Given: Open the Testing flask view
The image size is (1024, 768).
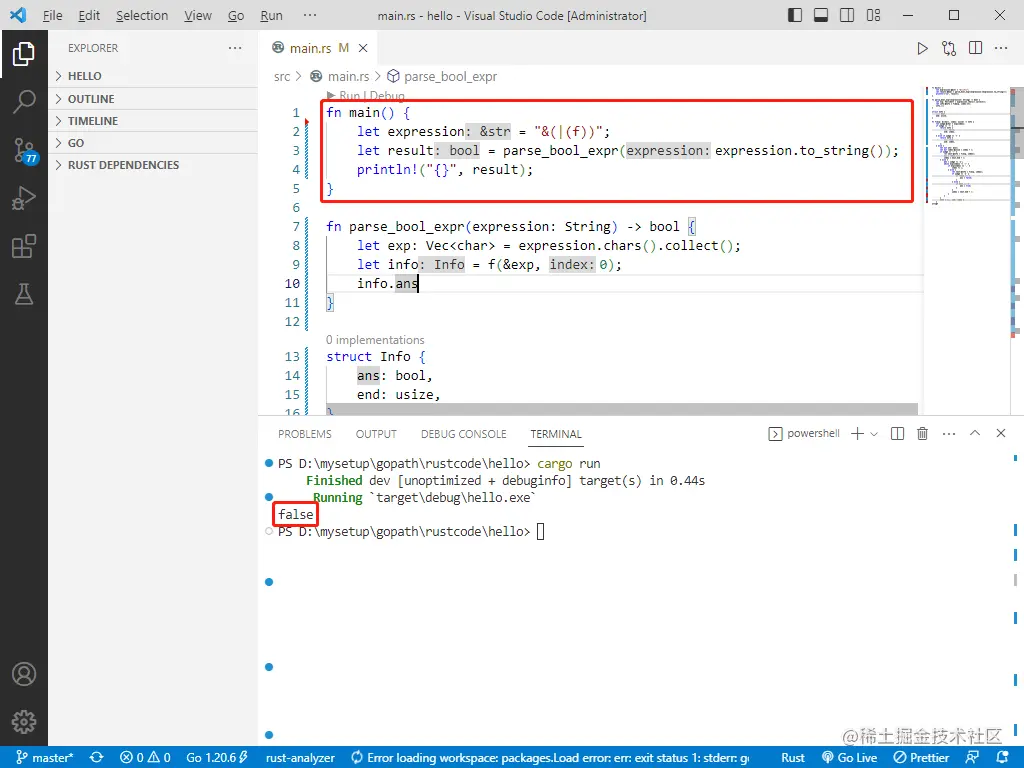Looking at the screenshot, I should pos(24,295).
